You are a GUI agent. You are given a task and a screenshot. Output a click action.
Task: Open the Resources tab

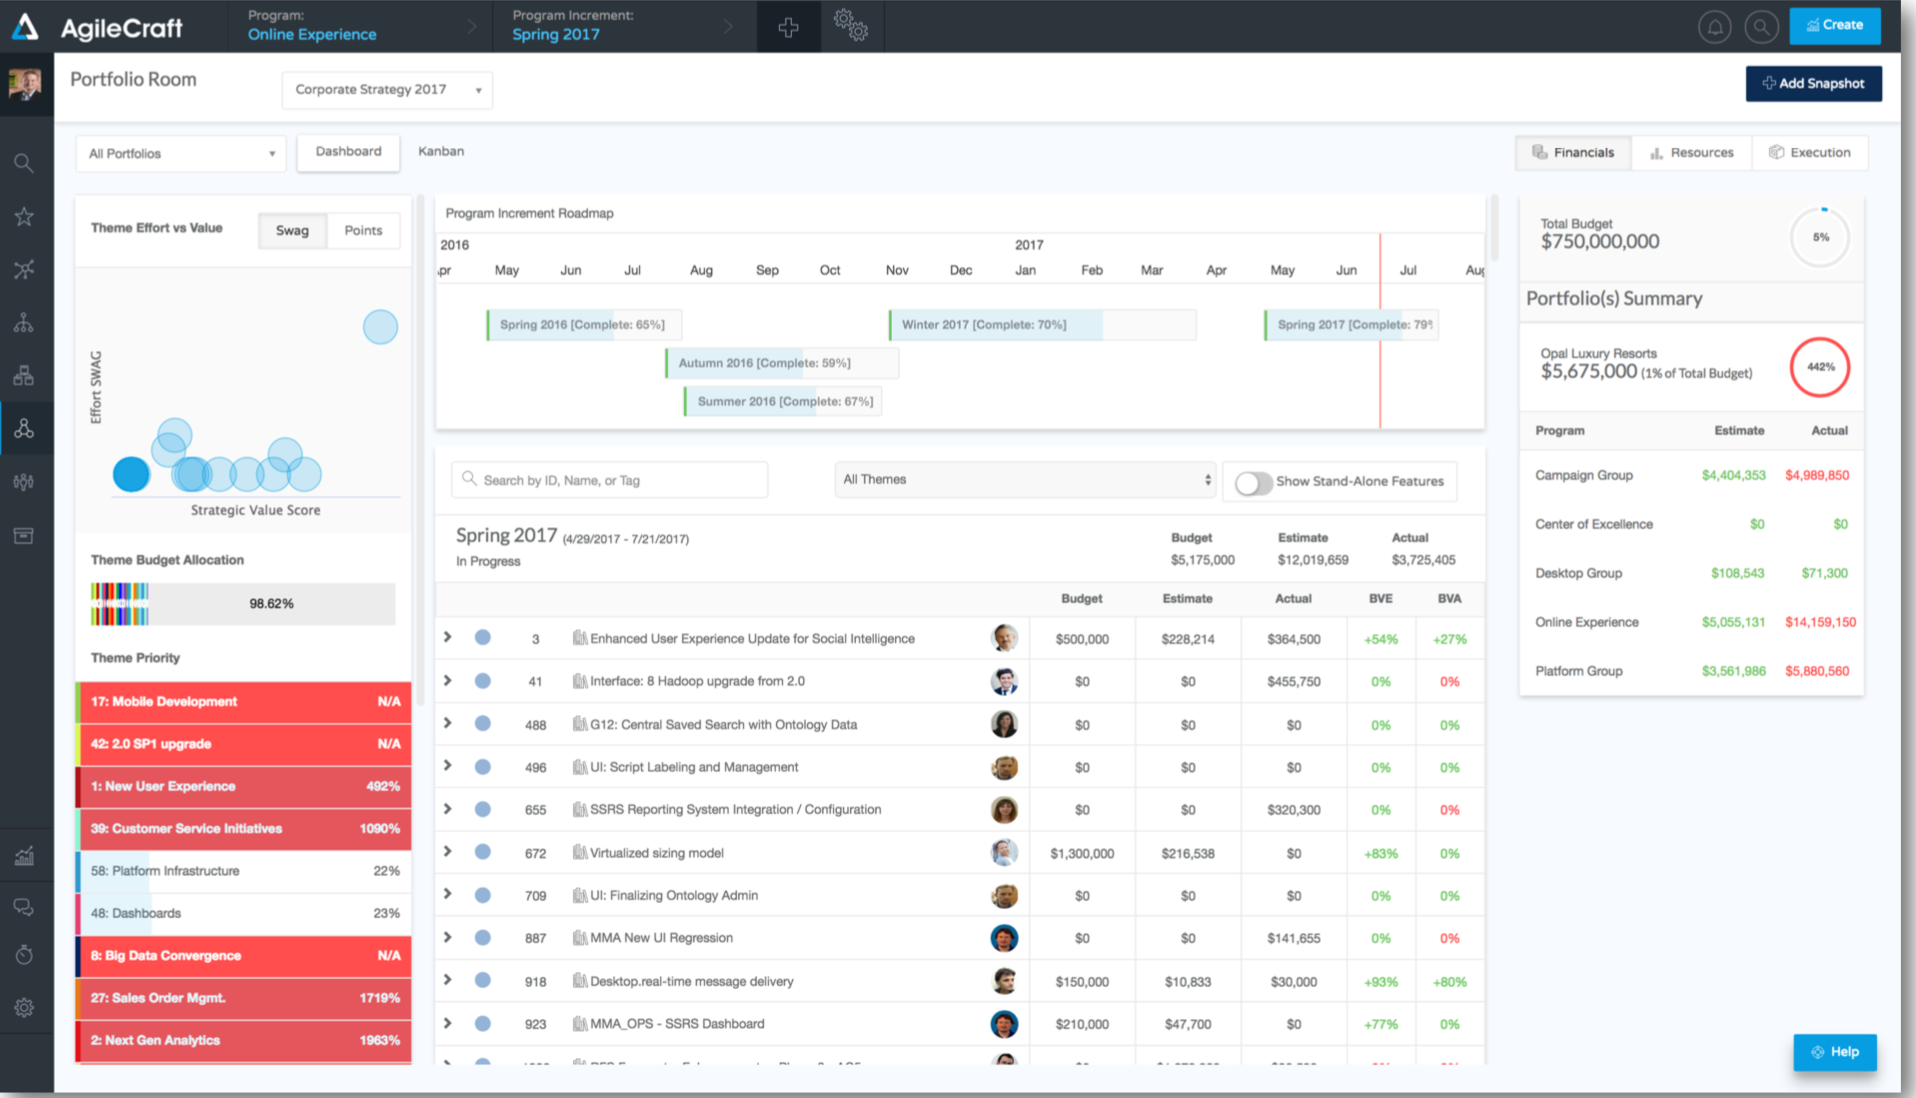(1691, 153)
